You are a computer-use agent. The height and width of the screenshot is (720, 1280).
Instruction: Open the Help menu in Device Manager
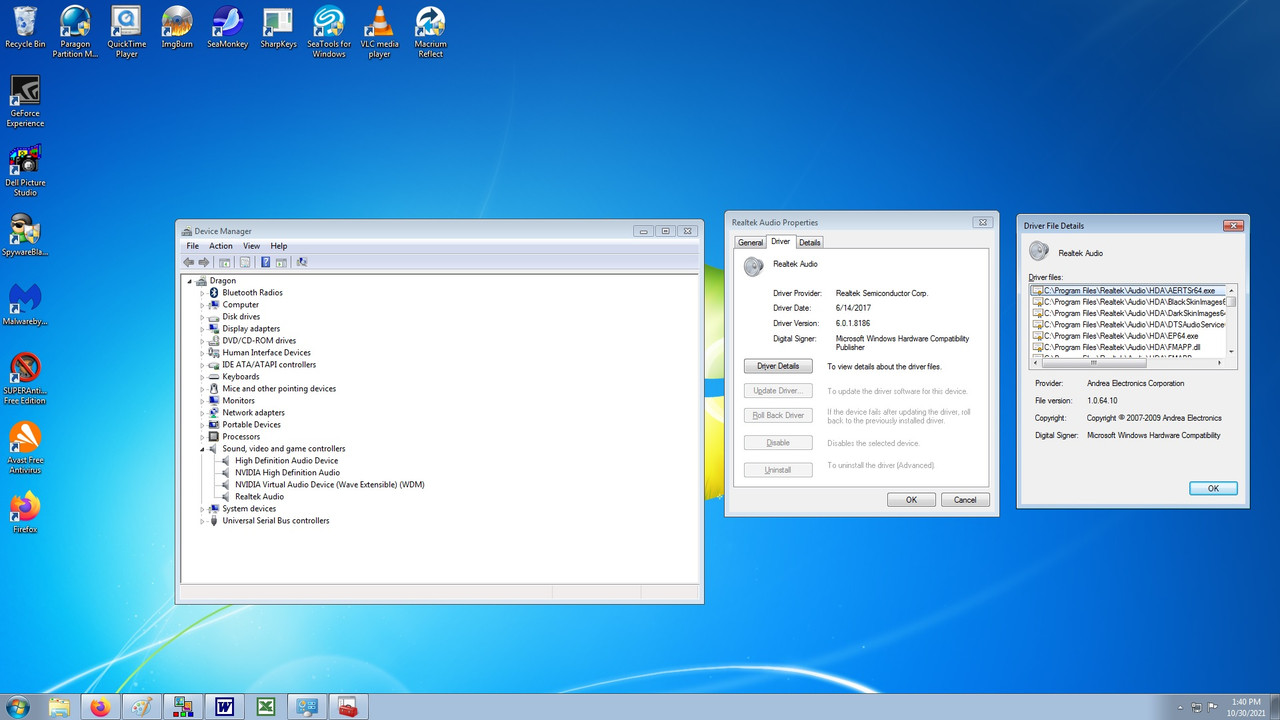[279, 246]
